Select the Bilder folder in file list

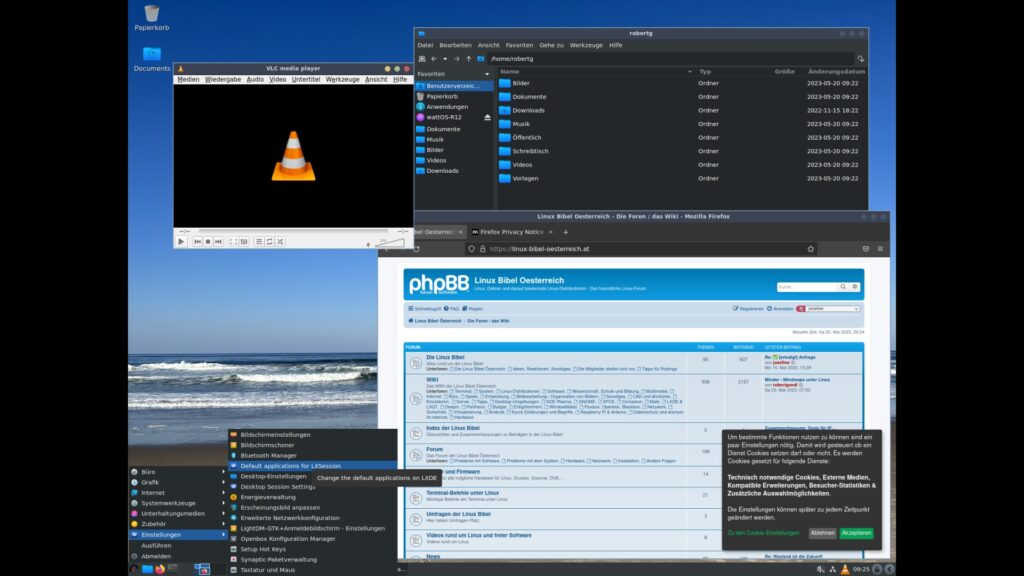click(520, 83)
